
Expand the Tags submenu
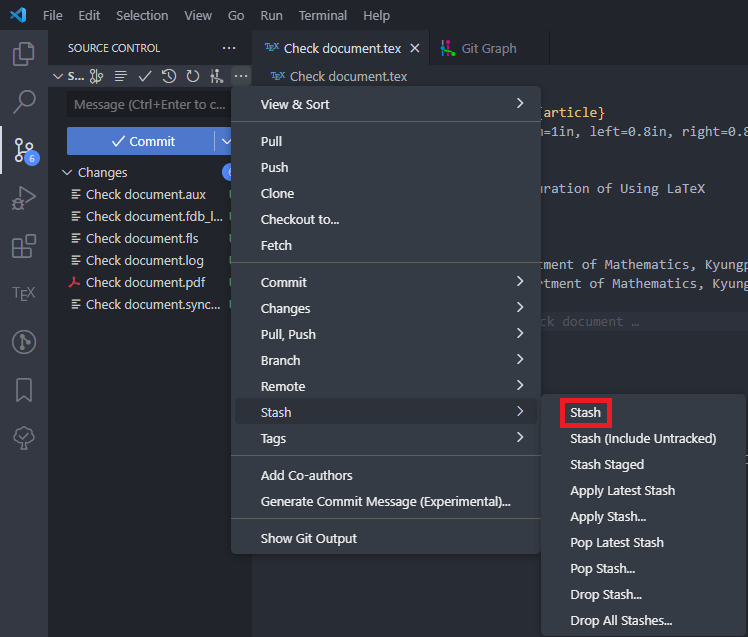click(385, 438)
